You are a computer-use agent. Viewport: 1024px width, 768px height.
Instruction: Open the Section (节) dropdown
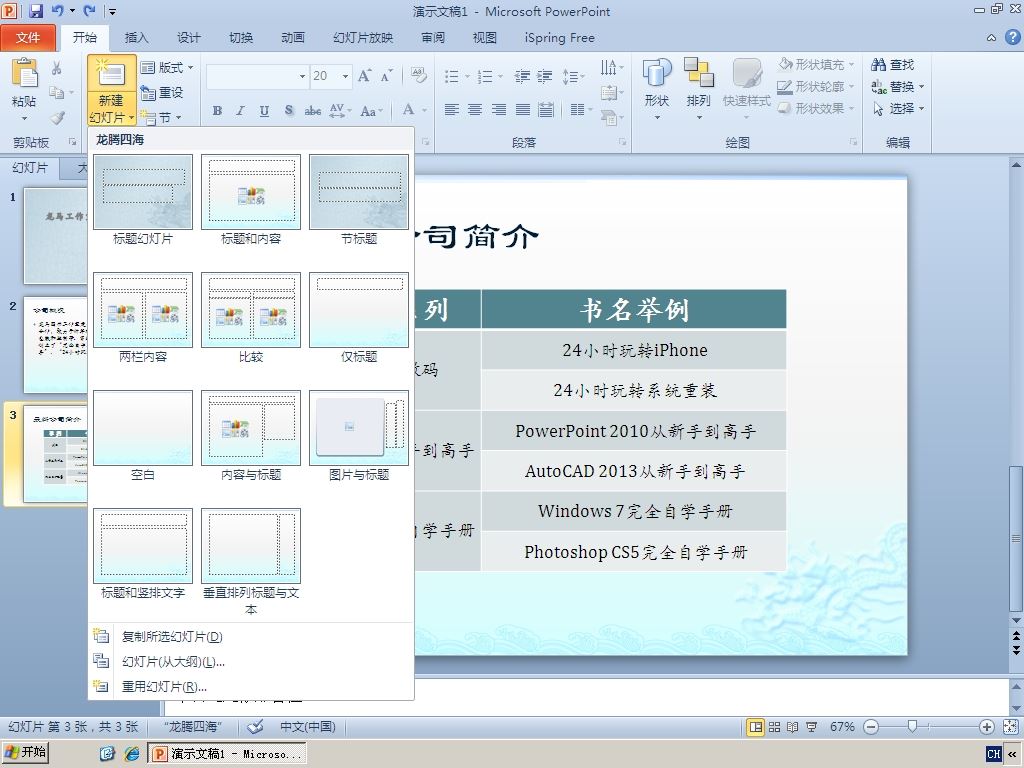[161, 118]
